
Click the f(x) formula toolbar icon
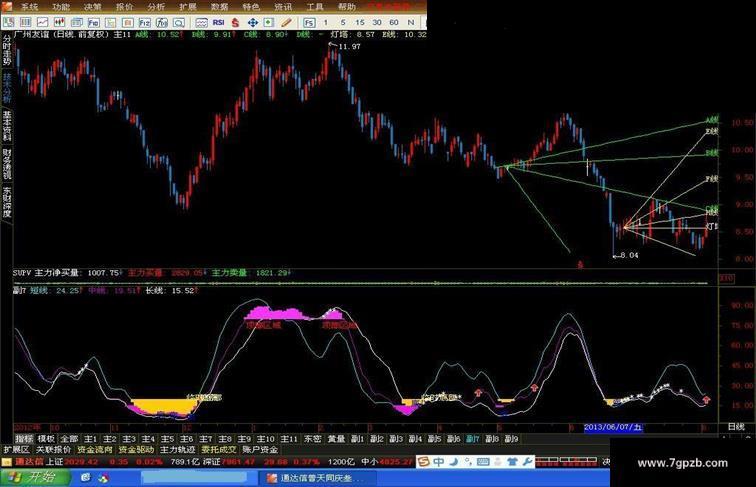[x=162, y=22]
